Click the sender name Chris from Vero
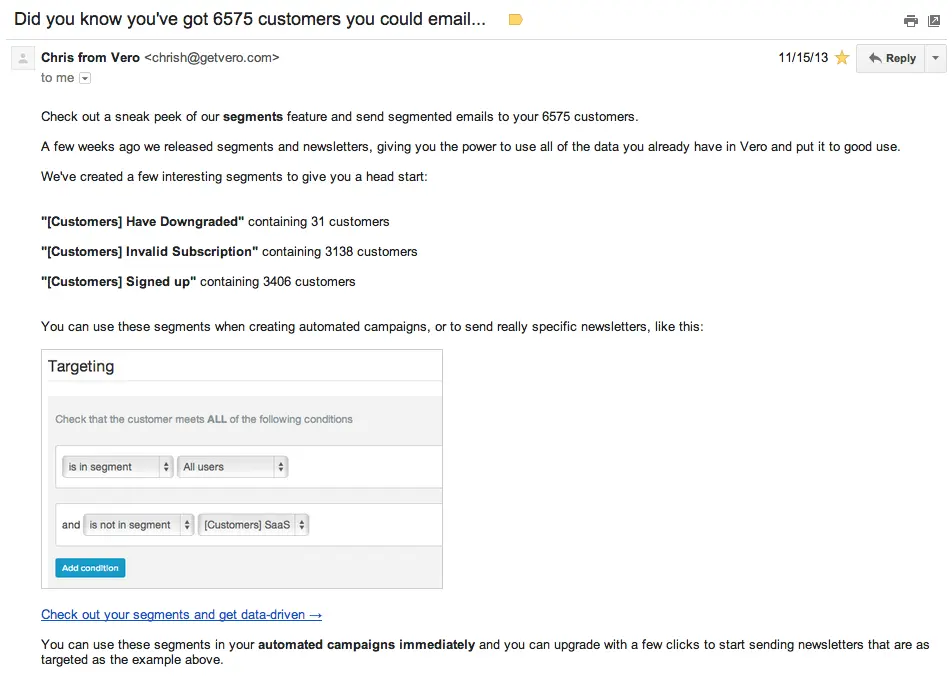 point(90,58)
